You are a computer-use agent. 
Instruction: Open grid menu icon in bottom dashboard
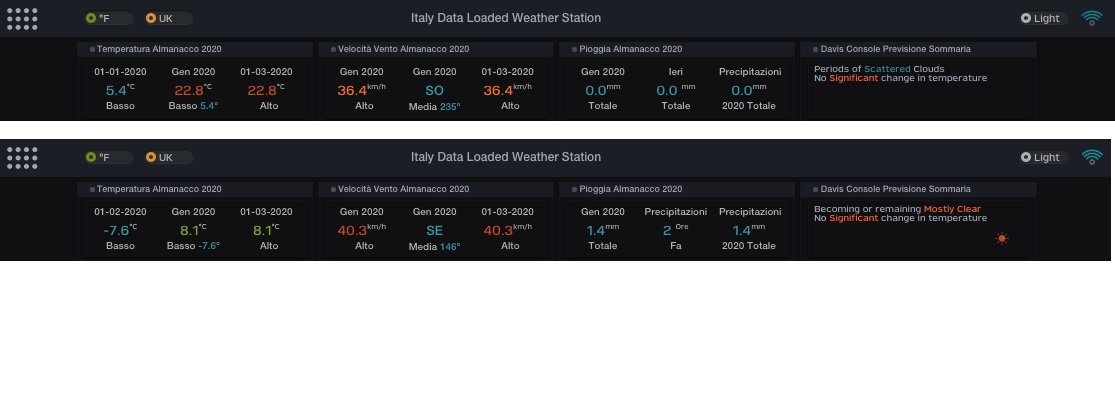point(22,157)
